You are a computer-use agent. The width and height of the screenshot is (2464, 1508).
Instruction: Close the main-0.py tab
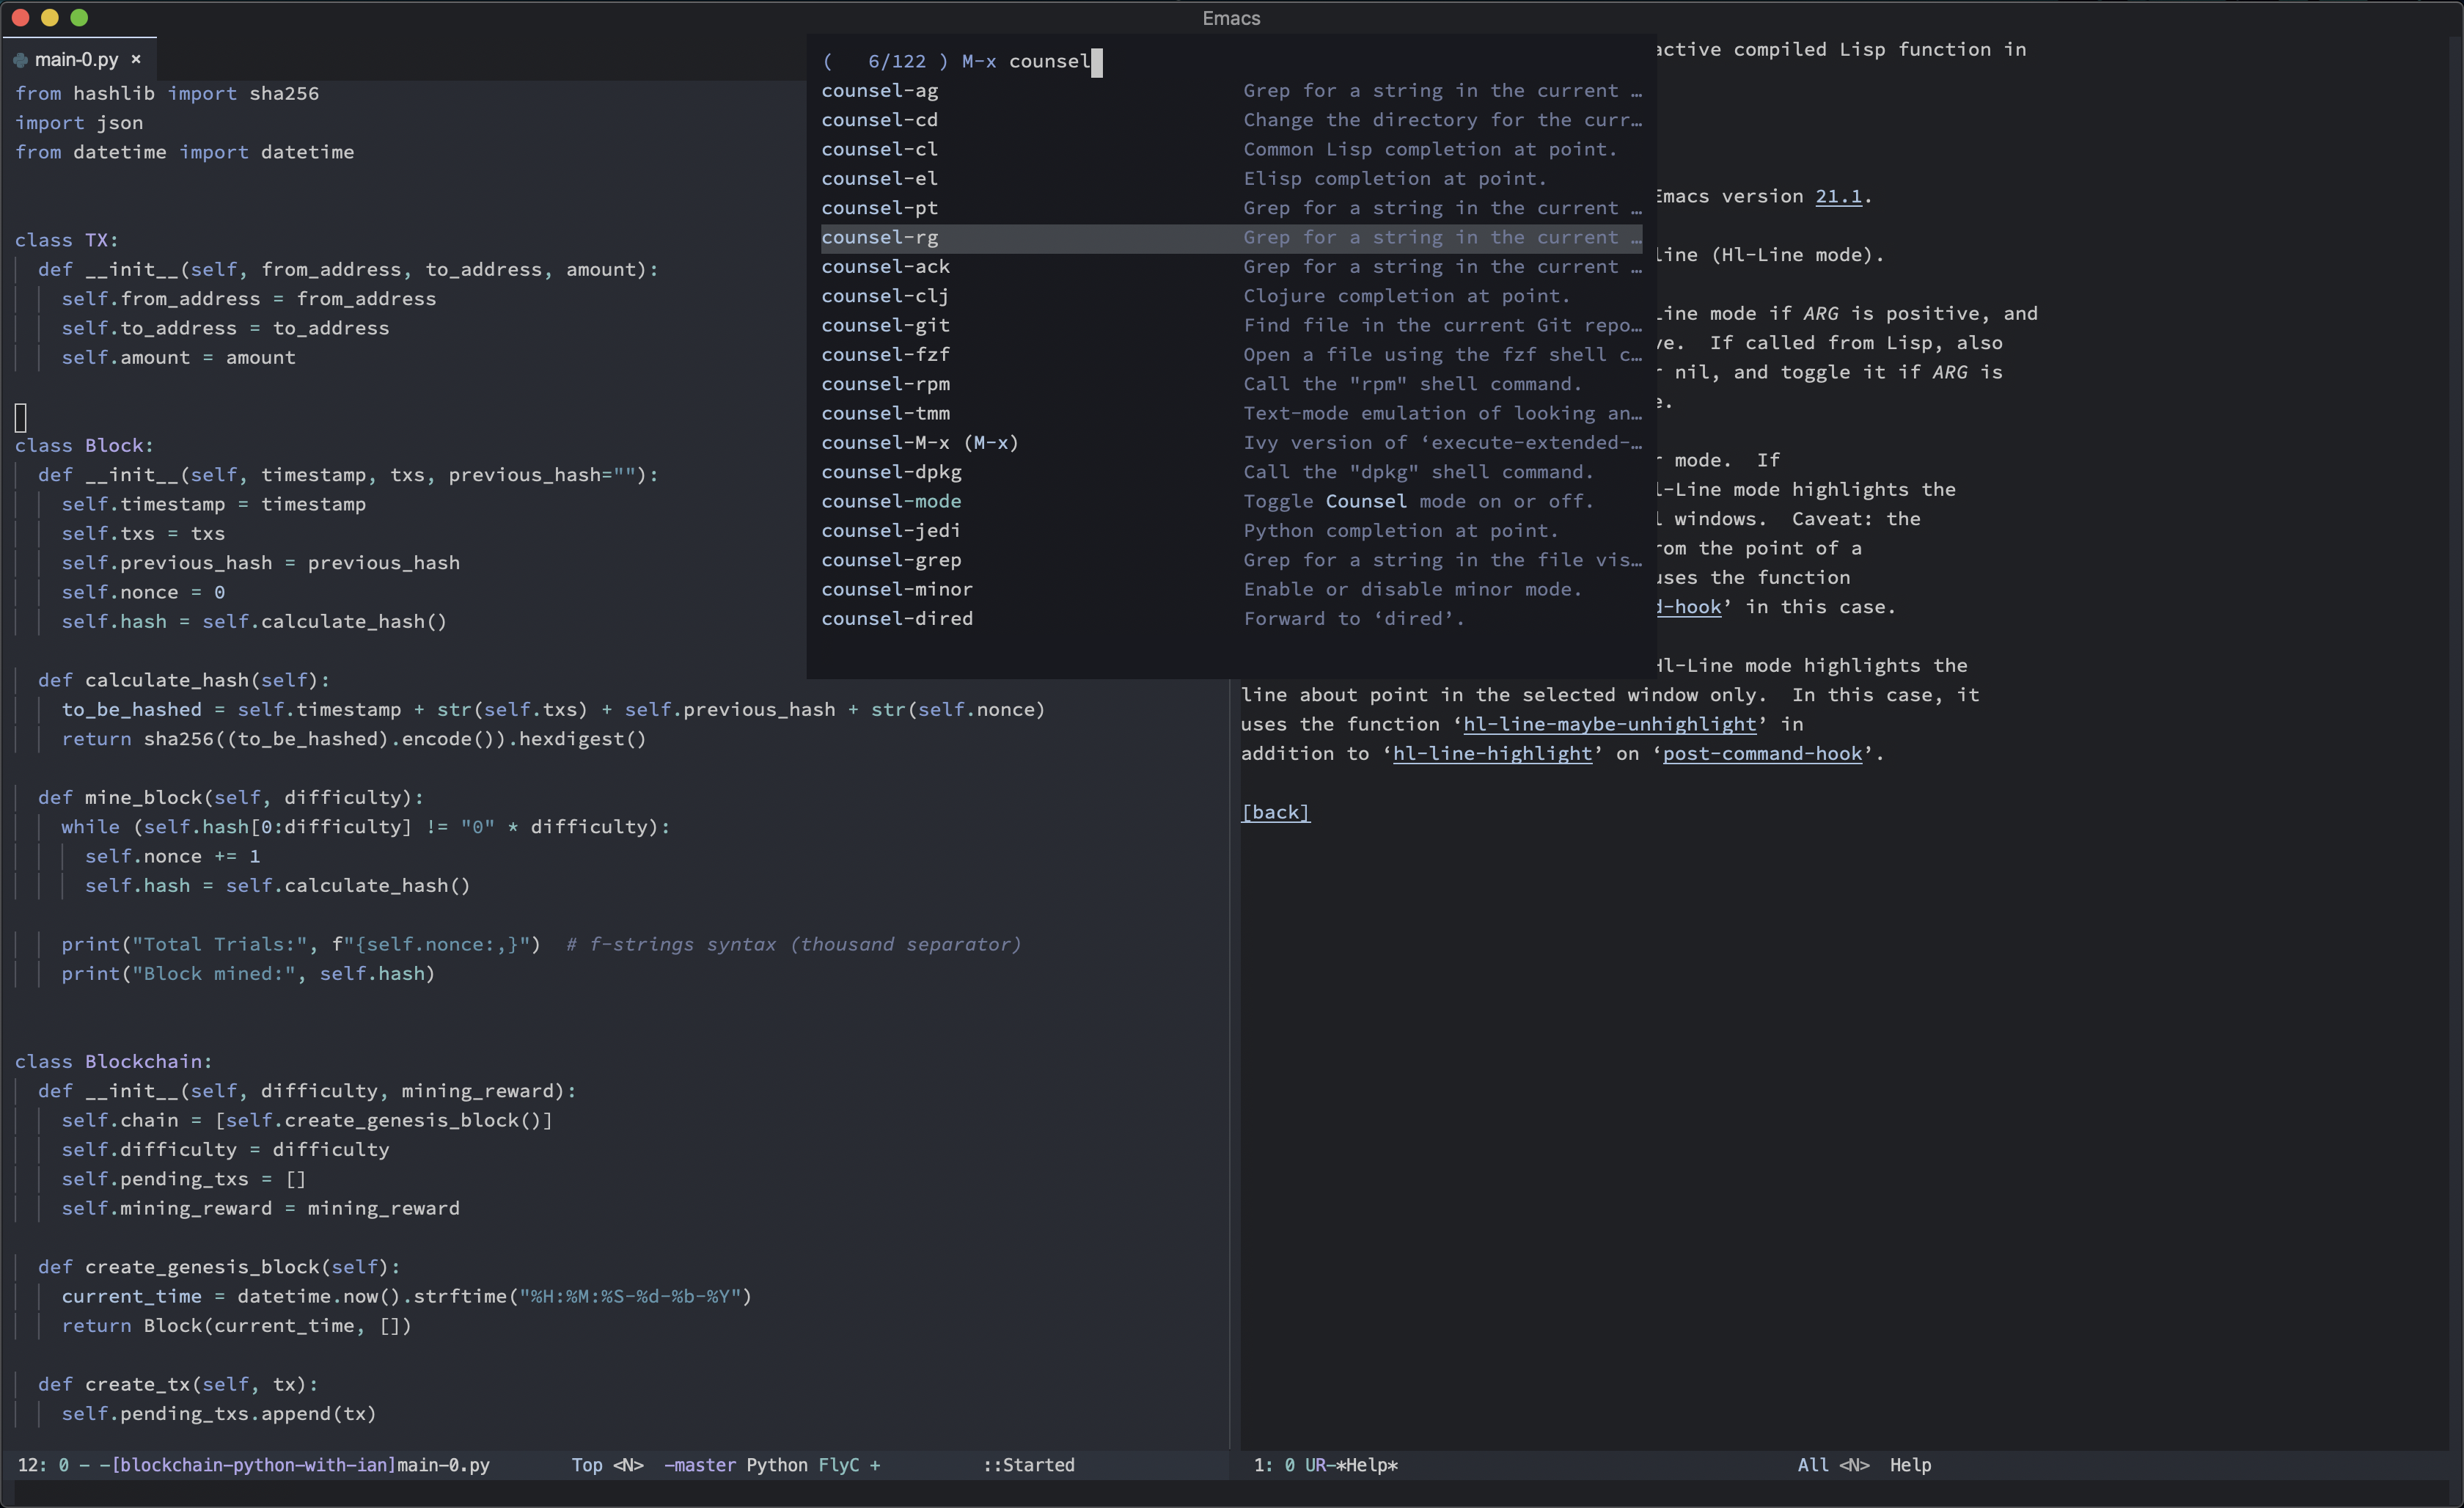click(136, 60)
